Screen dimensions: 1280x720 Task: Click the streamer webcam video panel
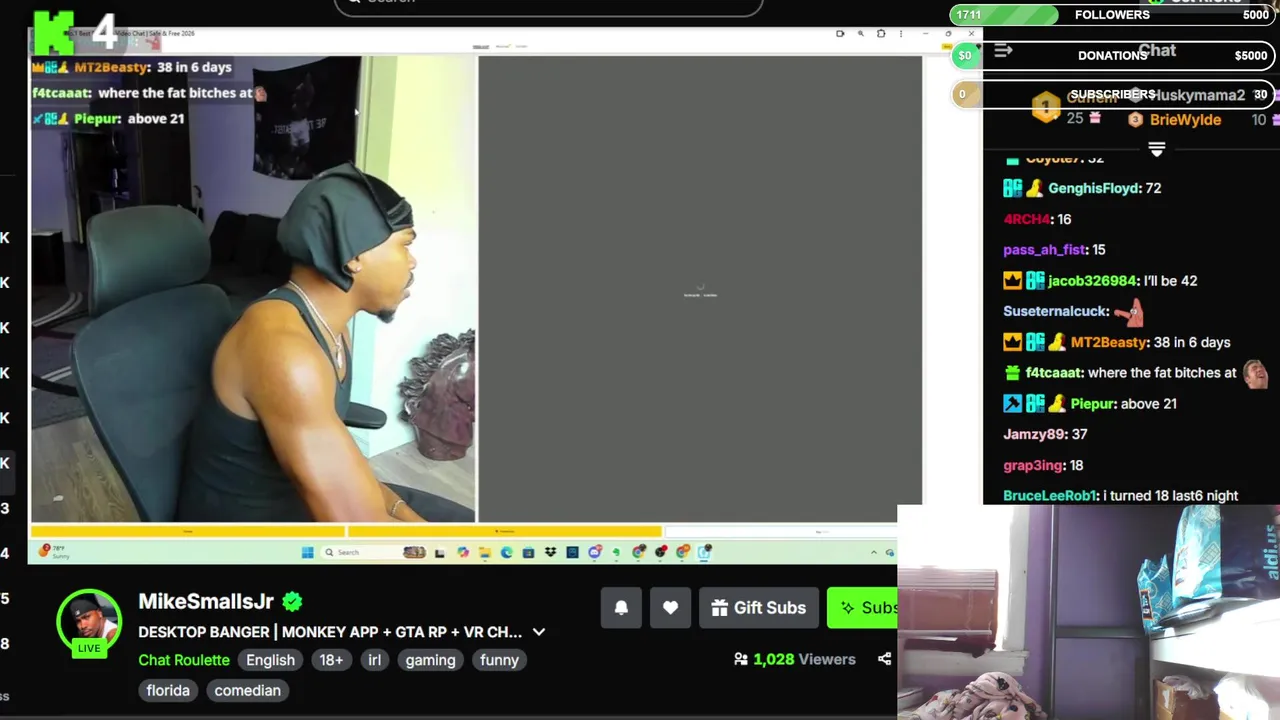point(253,289)
